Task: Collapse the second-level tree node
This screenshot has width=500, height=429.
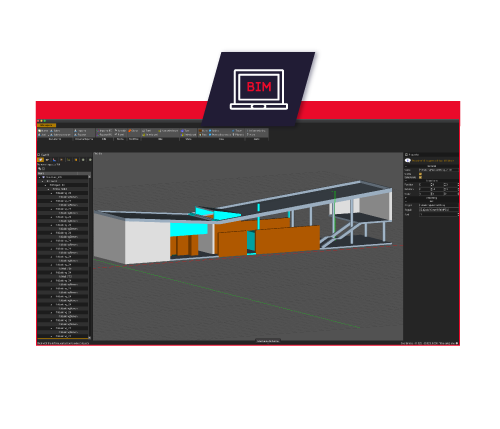Action: click(x=43, y=181)
